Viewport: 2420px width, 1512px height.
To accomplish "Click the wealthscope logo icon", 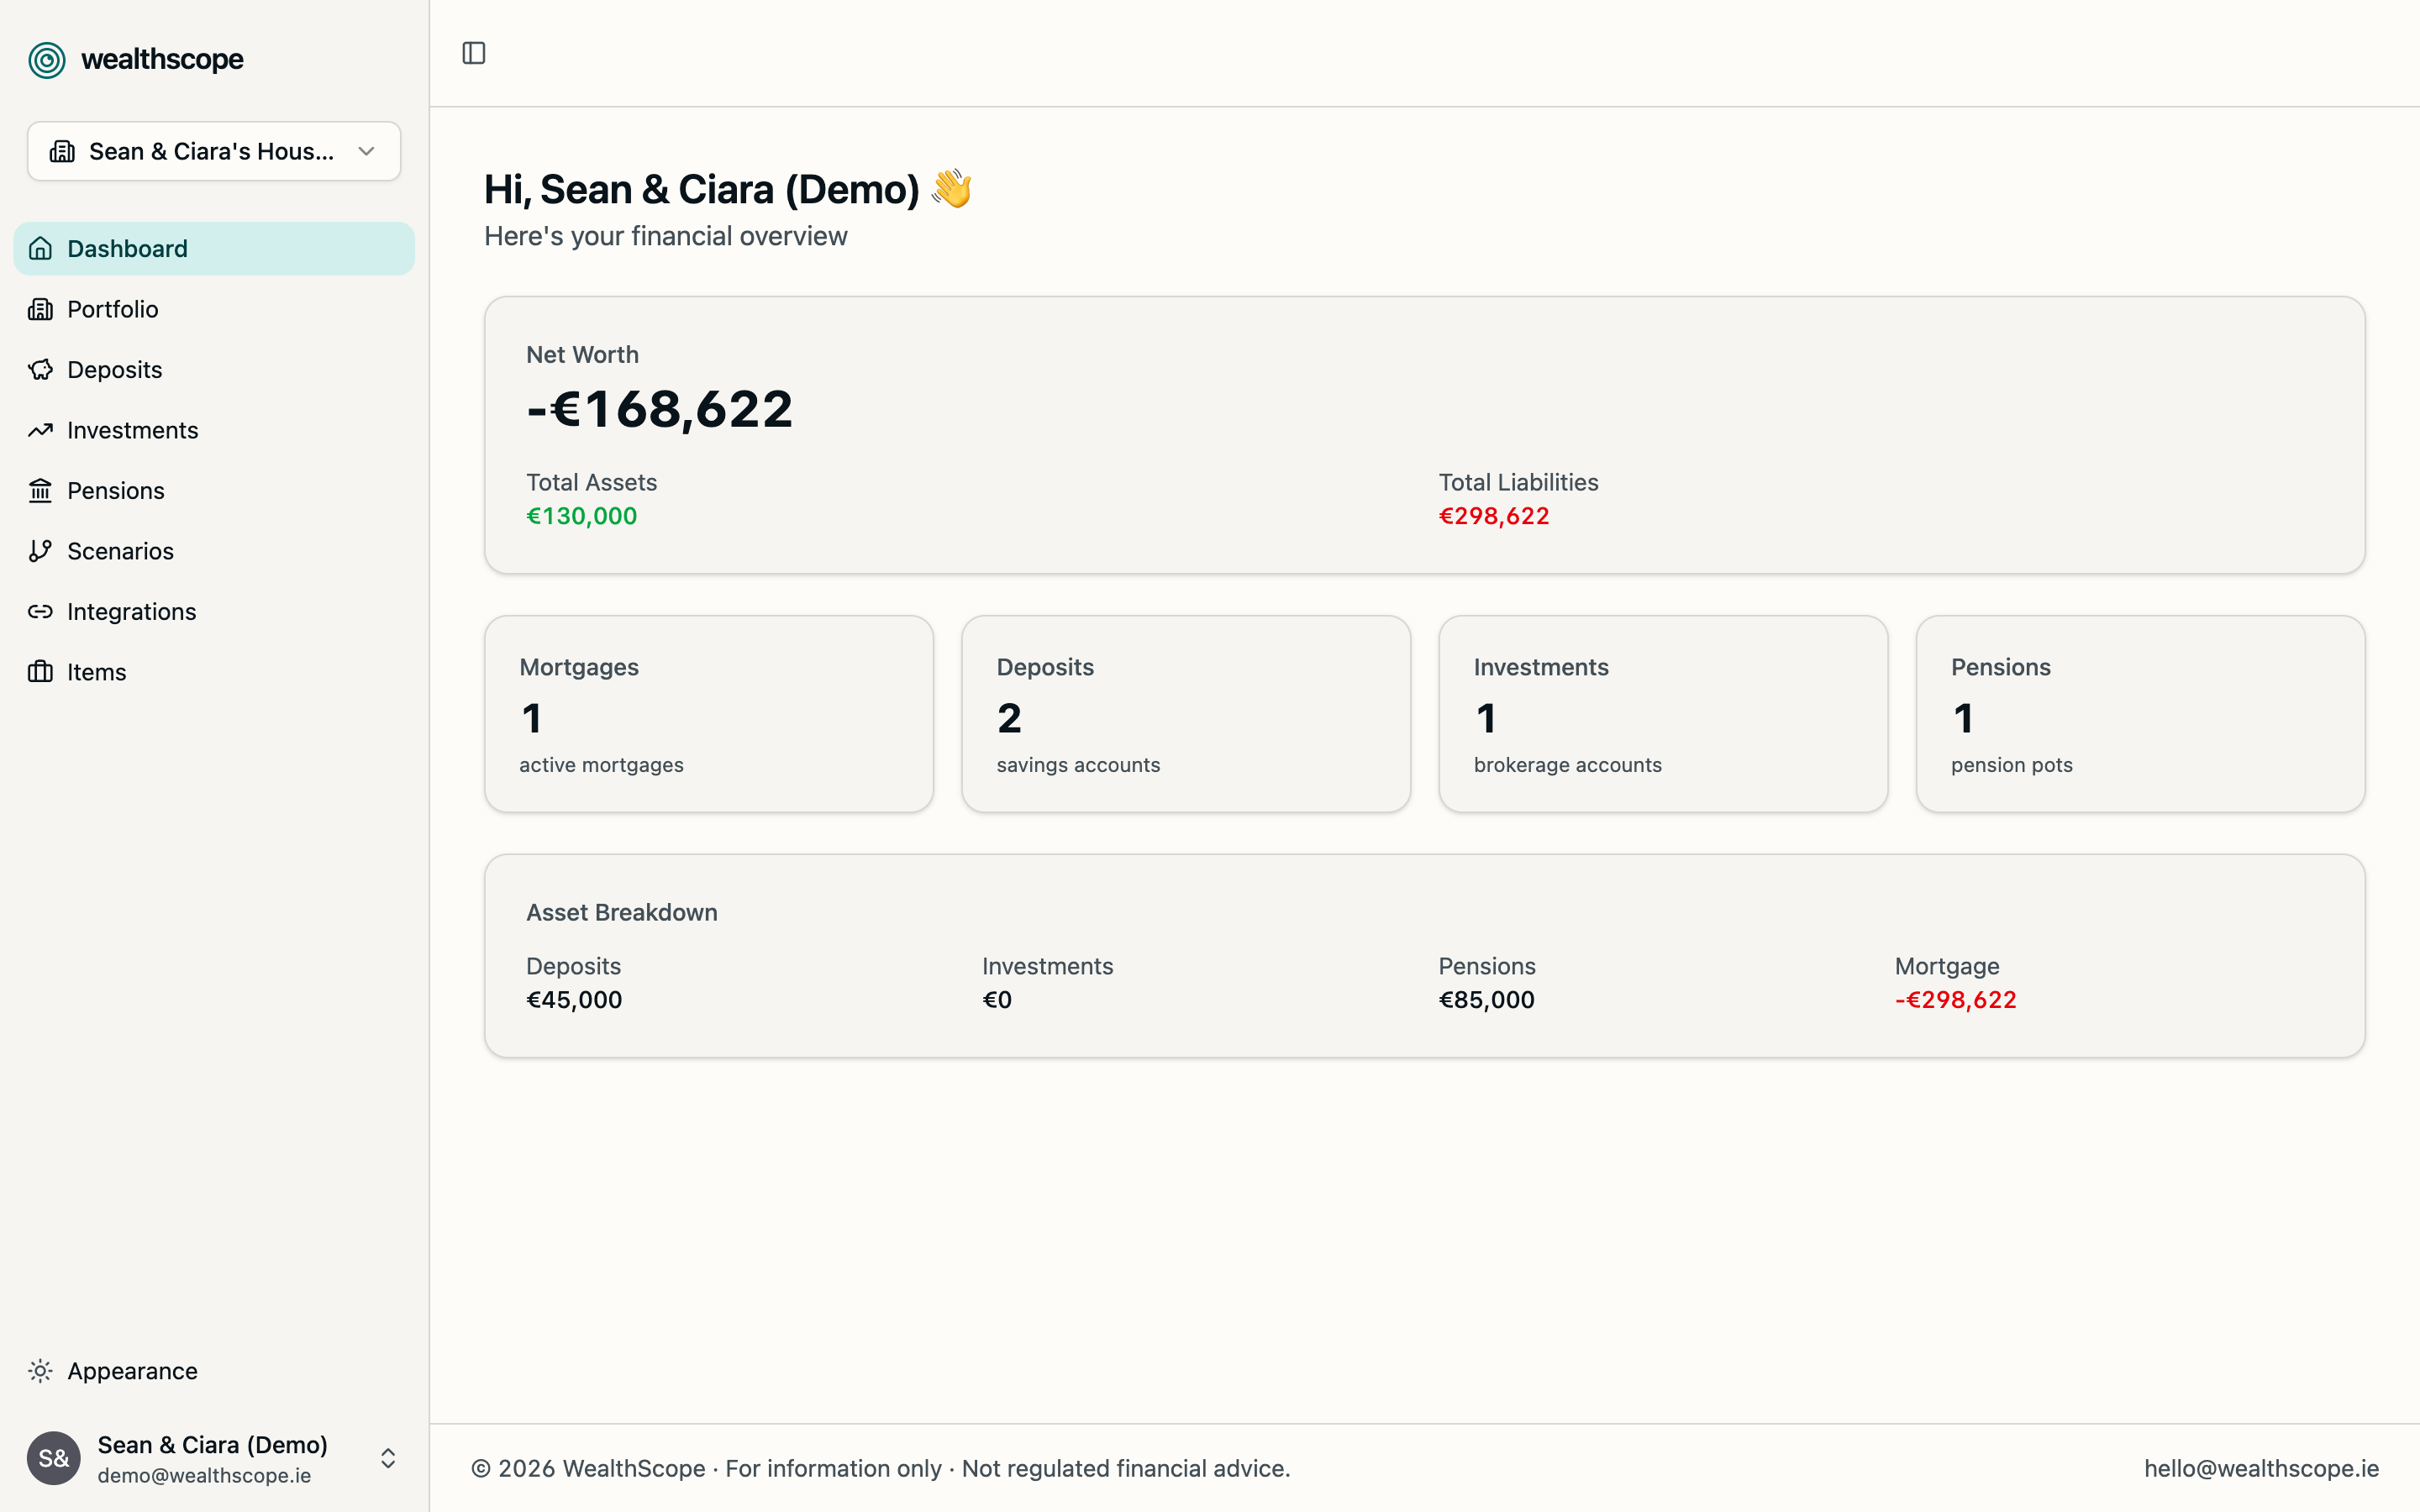I will 47,60.
